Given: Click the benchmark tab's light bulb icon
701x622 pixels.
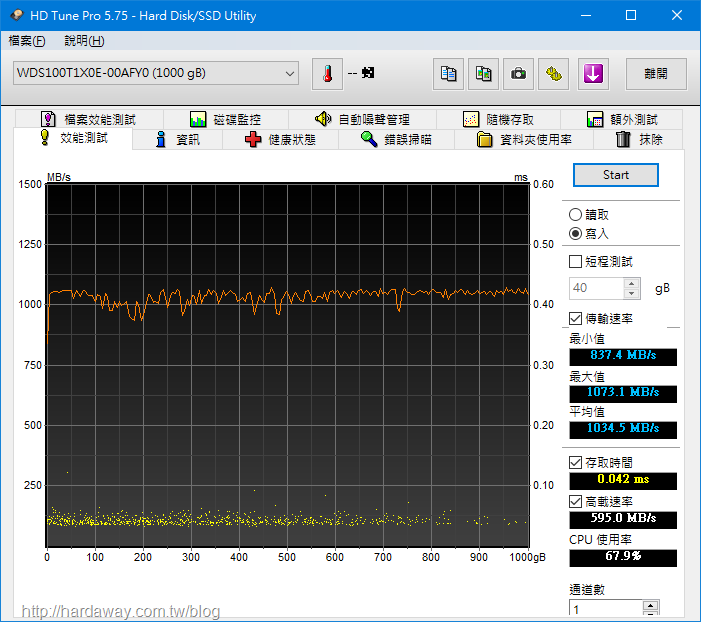Looking at the screenshot, I should 45,137.
